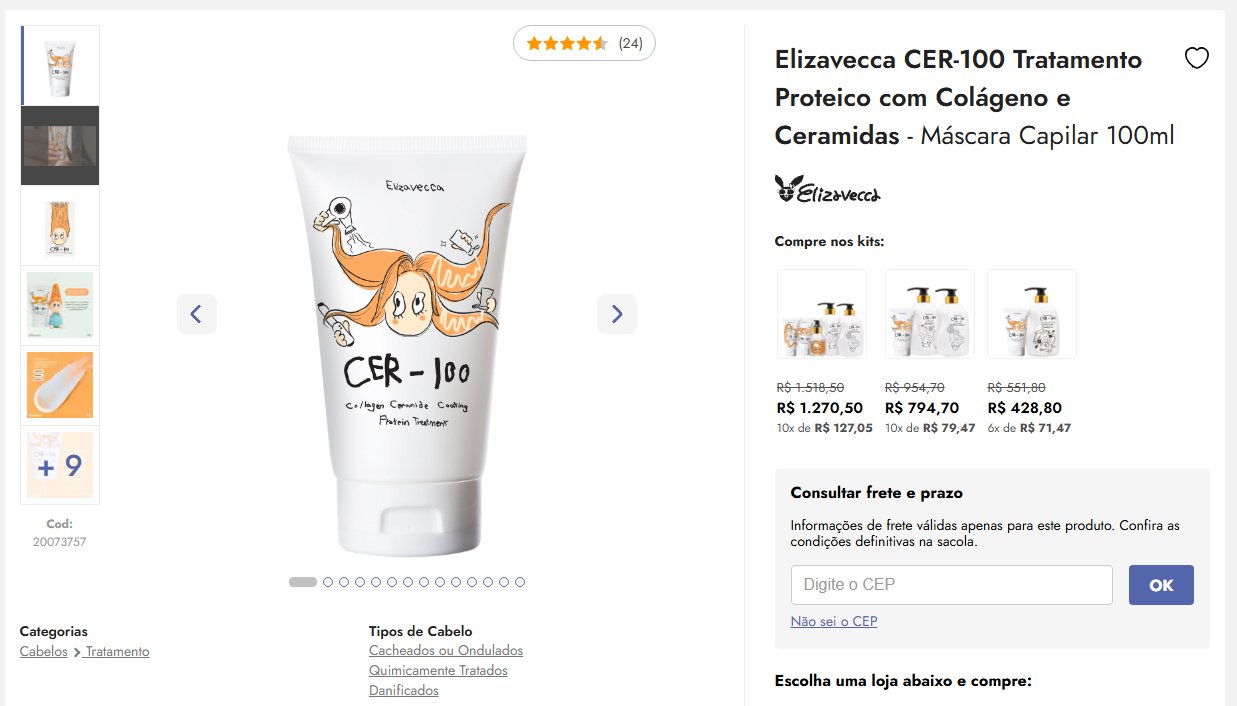Open the product video thumbnail
1237x706 pixels.
pyautogui.click(x=60, y=146)
